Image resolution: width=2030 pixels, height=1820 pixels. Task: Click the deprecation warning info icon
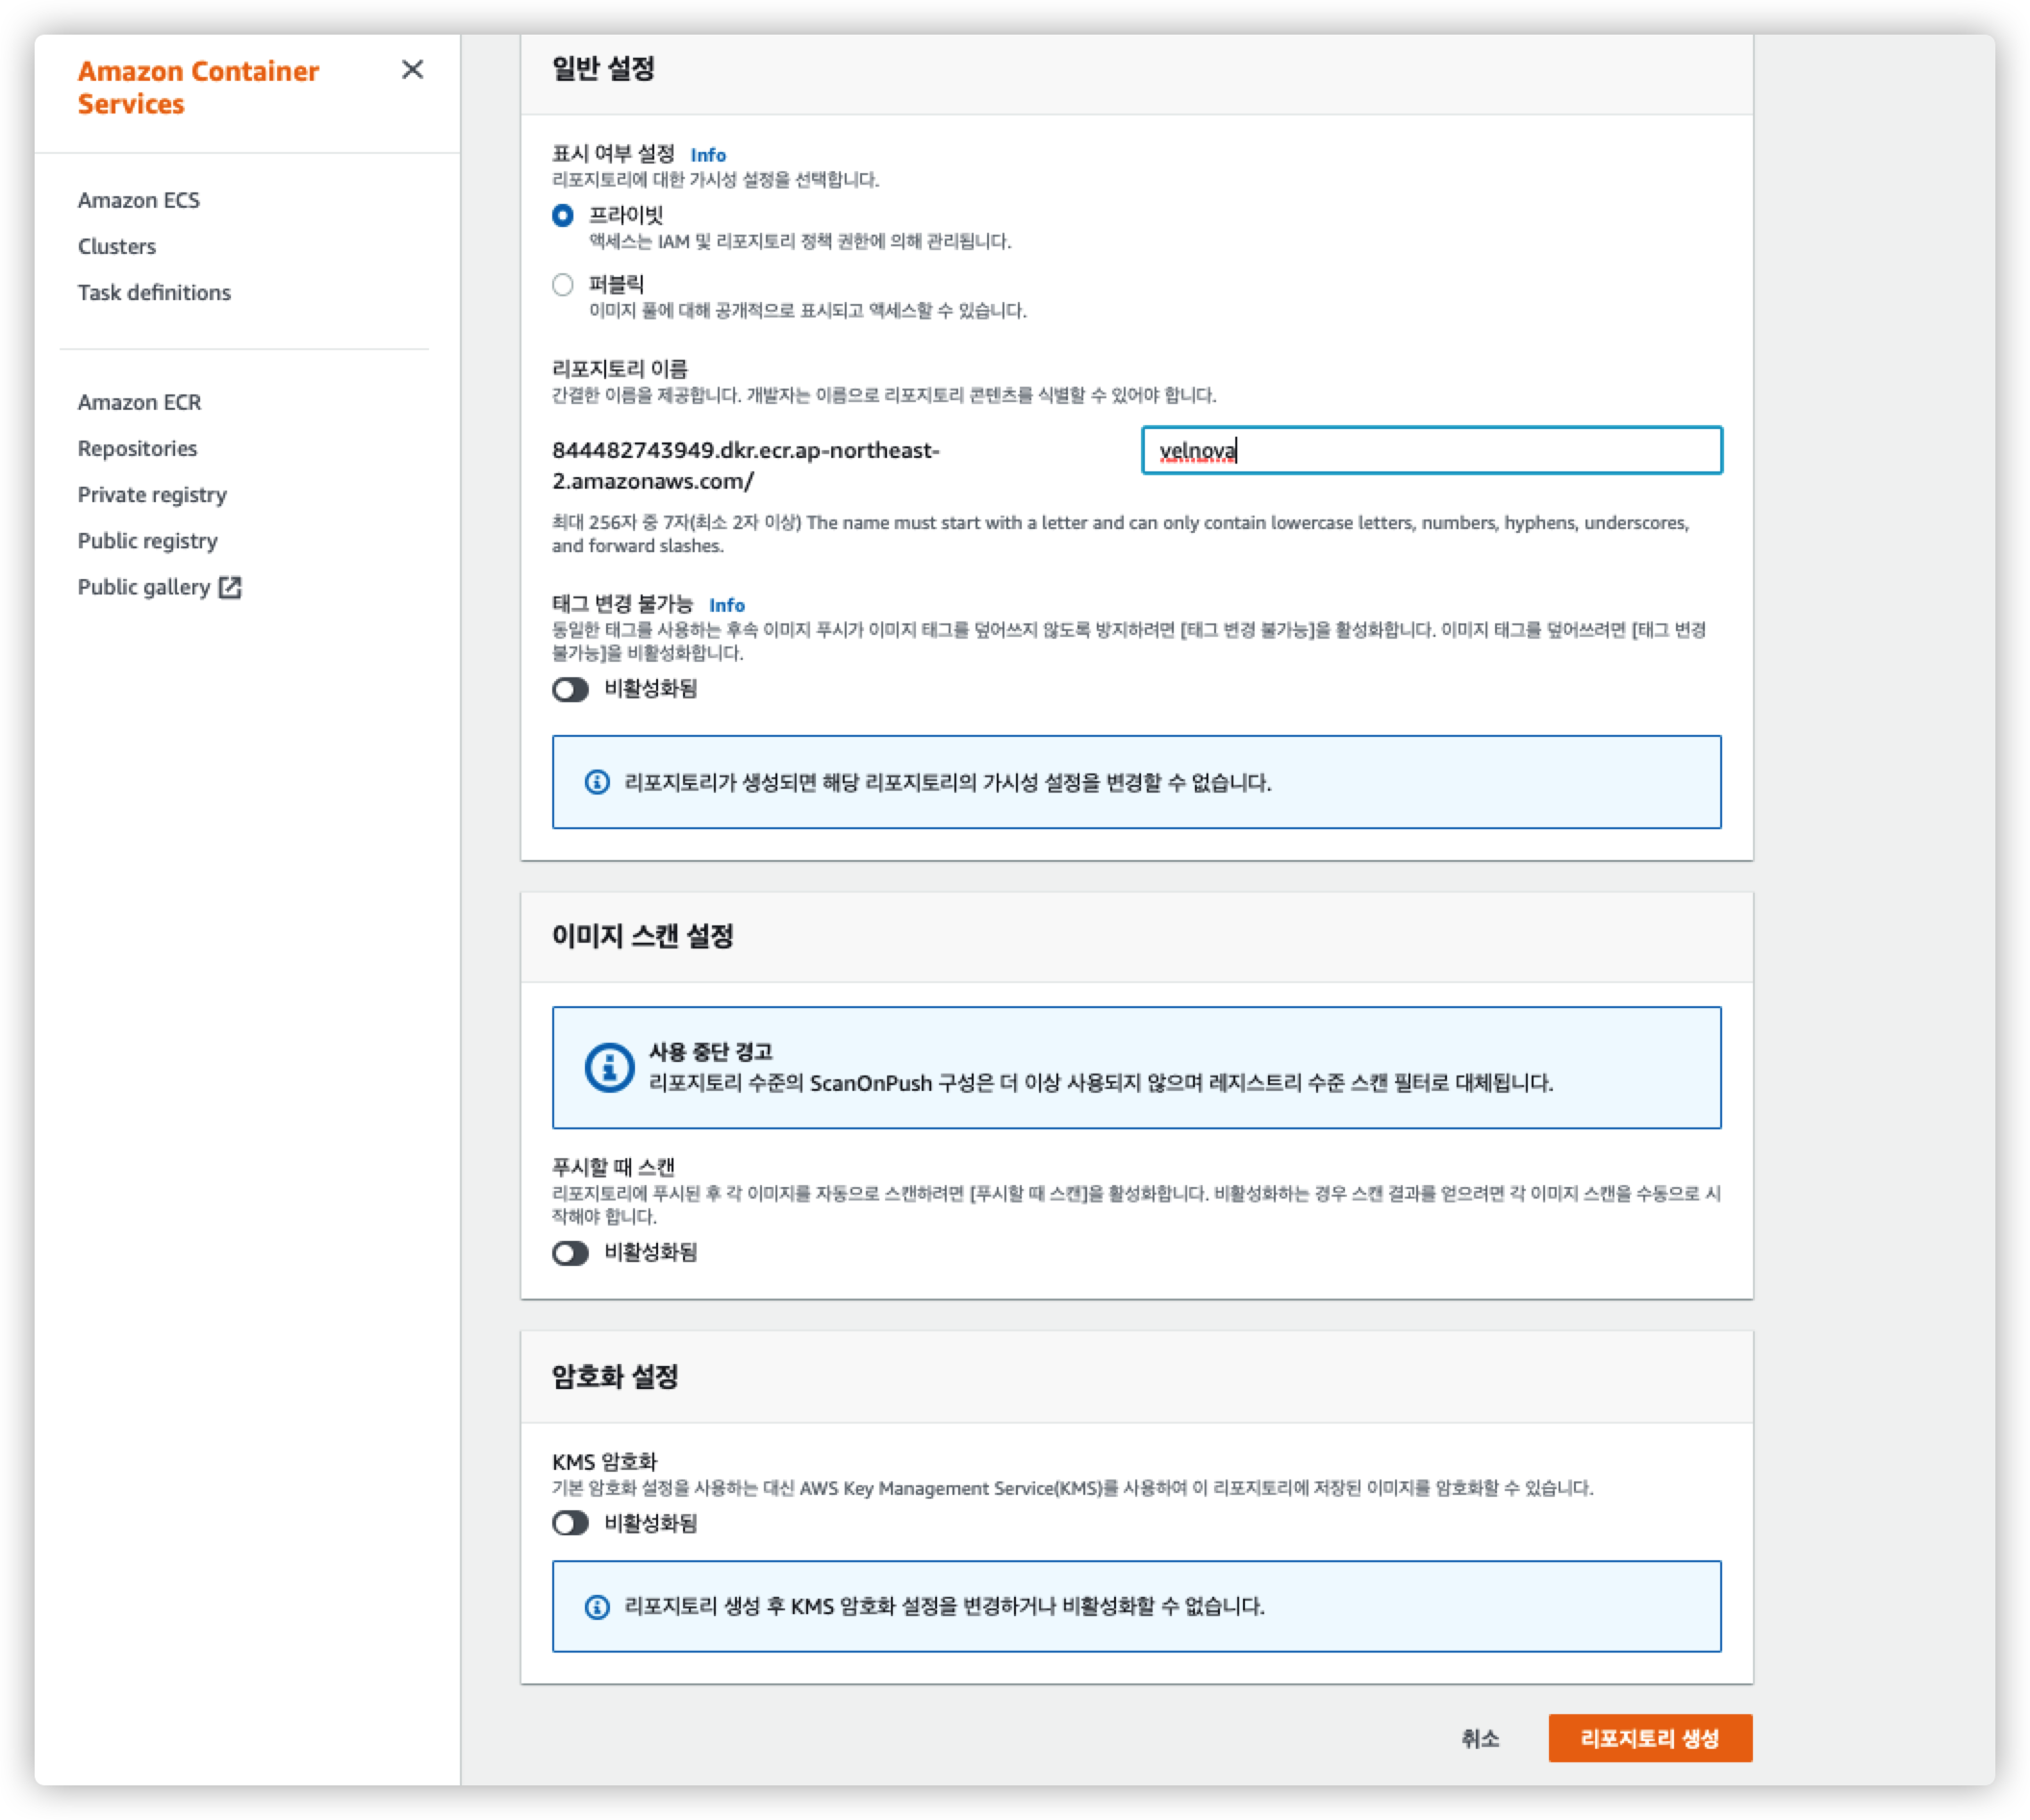tap(609, 1067)
